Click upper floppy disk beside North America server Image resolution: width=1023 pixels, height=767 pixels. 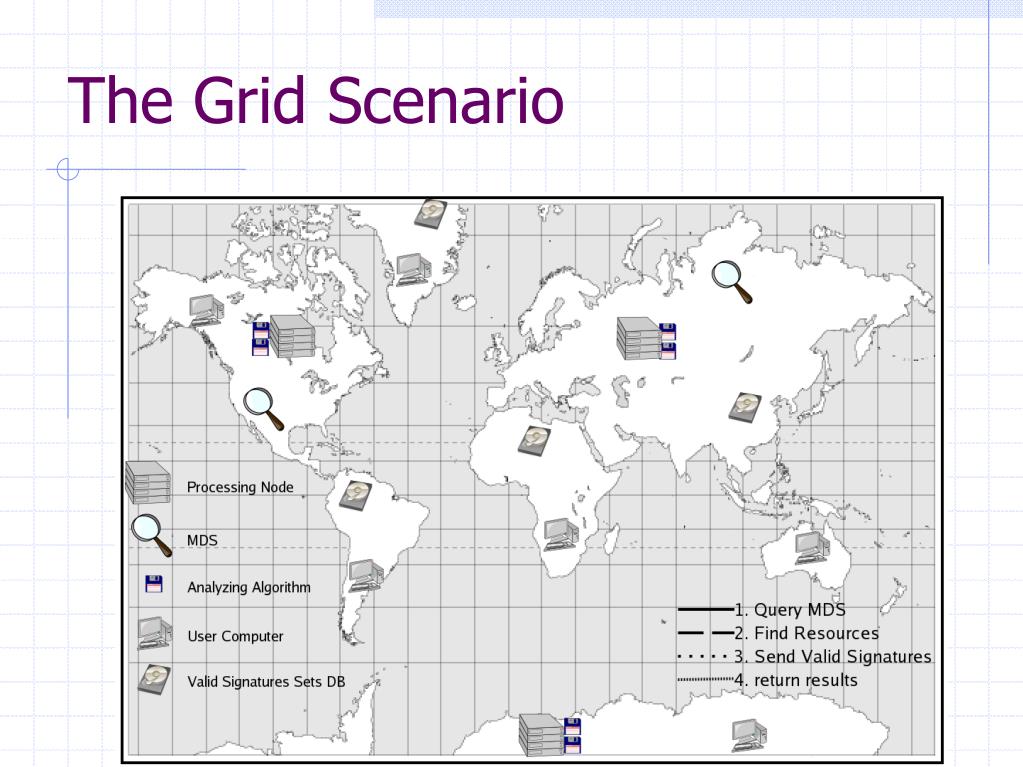pos(260,329)
